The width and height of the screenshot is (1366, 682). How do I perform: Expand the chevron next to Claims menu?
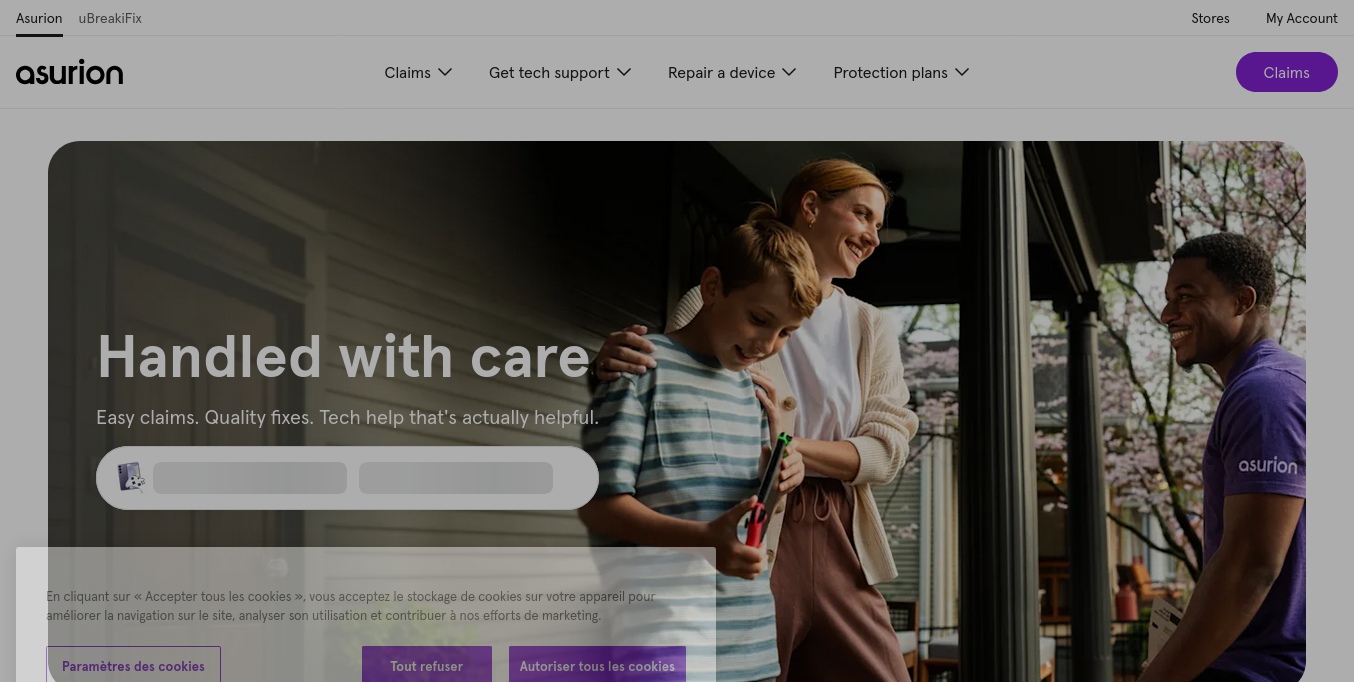445,72
